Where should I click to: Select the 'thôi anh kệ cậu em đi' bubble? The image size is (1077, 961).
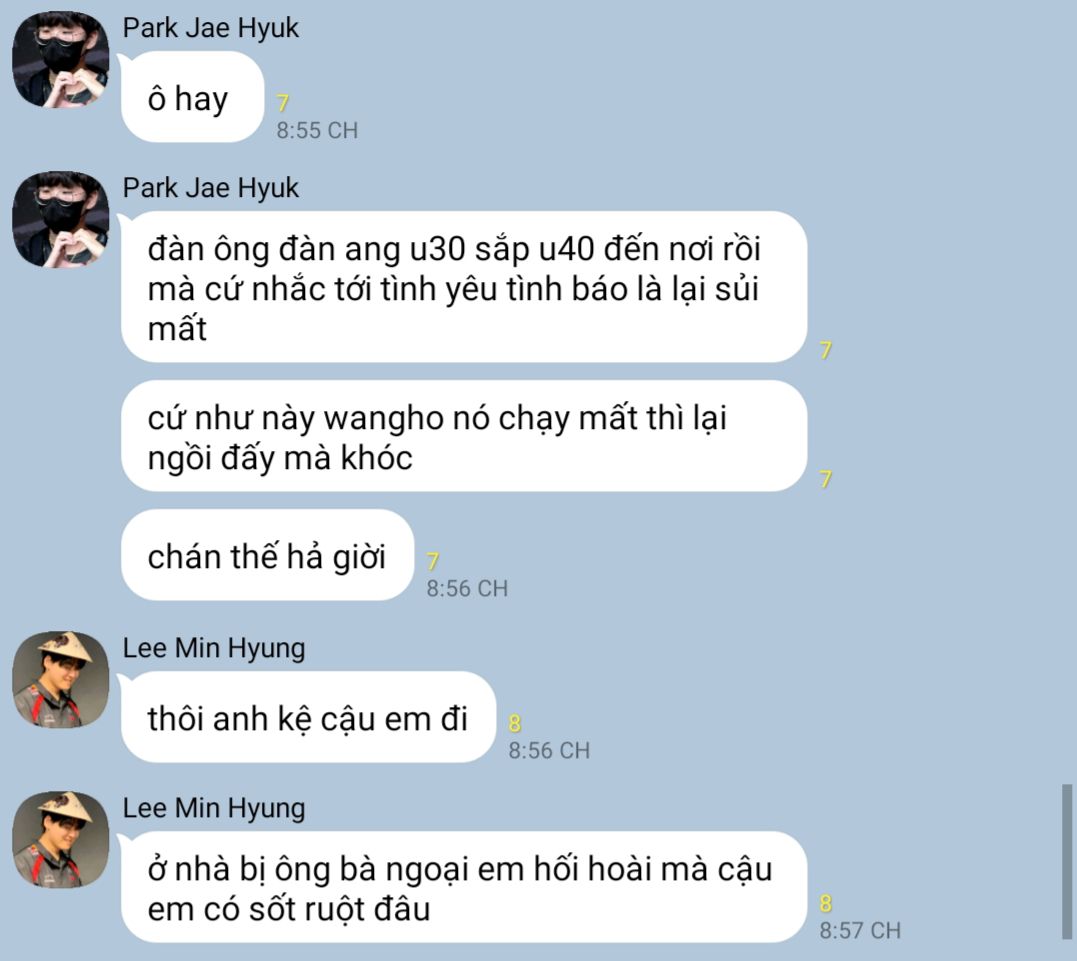(308, 717)
